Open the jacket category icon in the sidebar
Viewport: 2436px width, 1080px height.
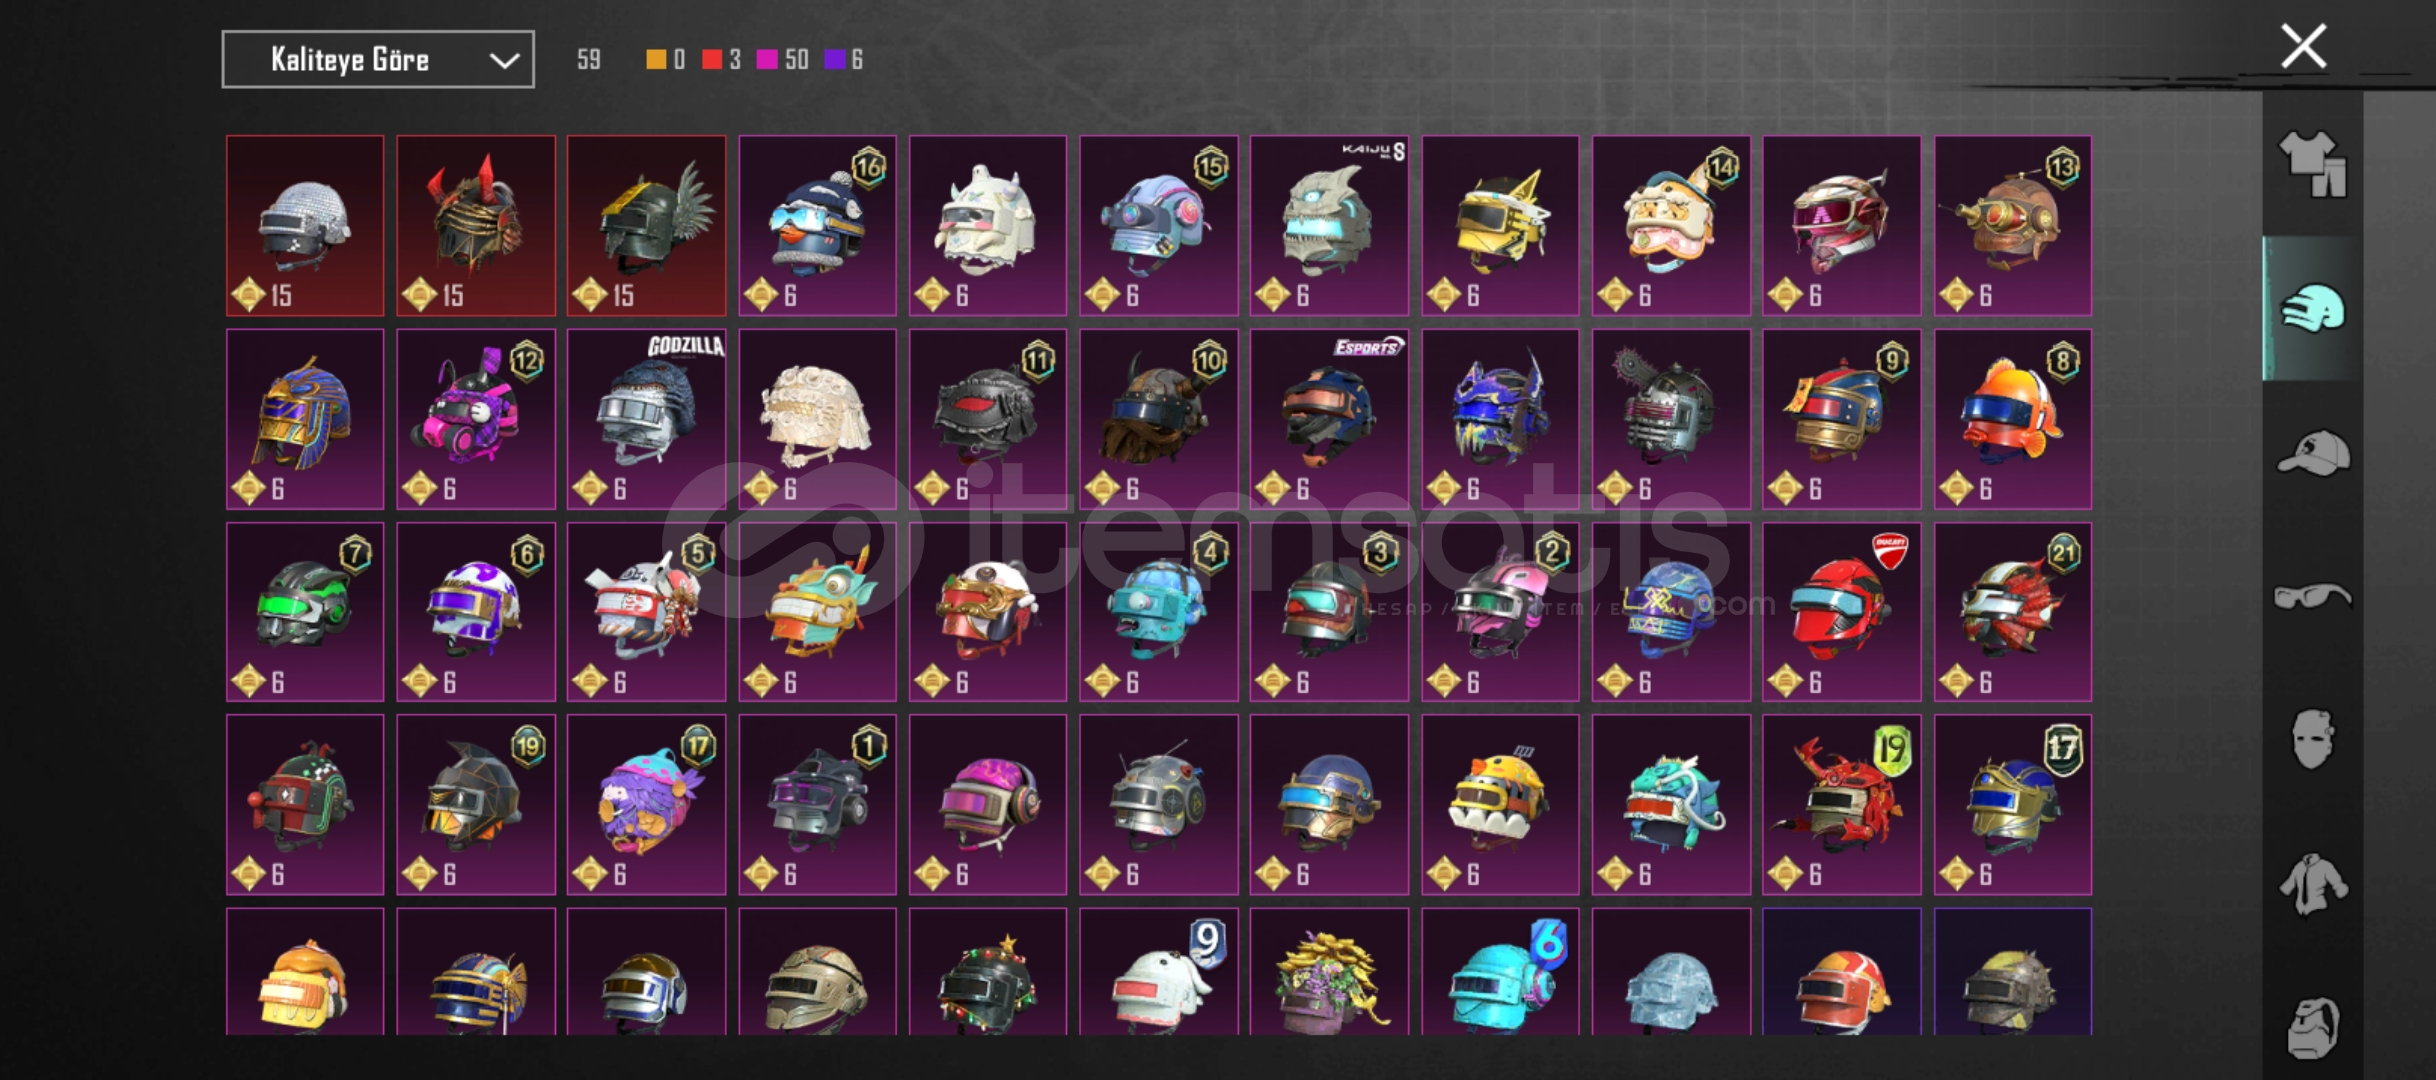2313,884
